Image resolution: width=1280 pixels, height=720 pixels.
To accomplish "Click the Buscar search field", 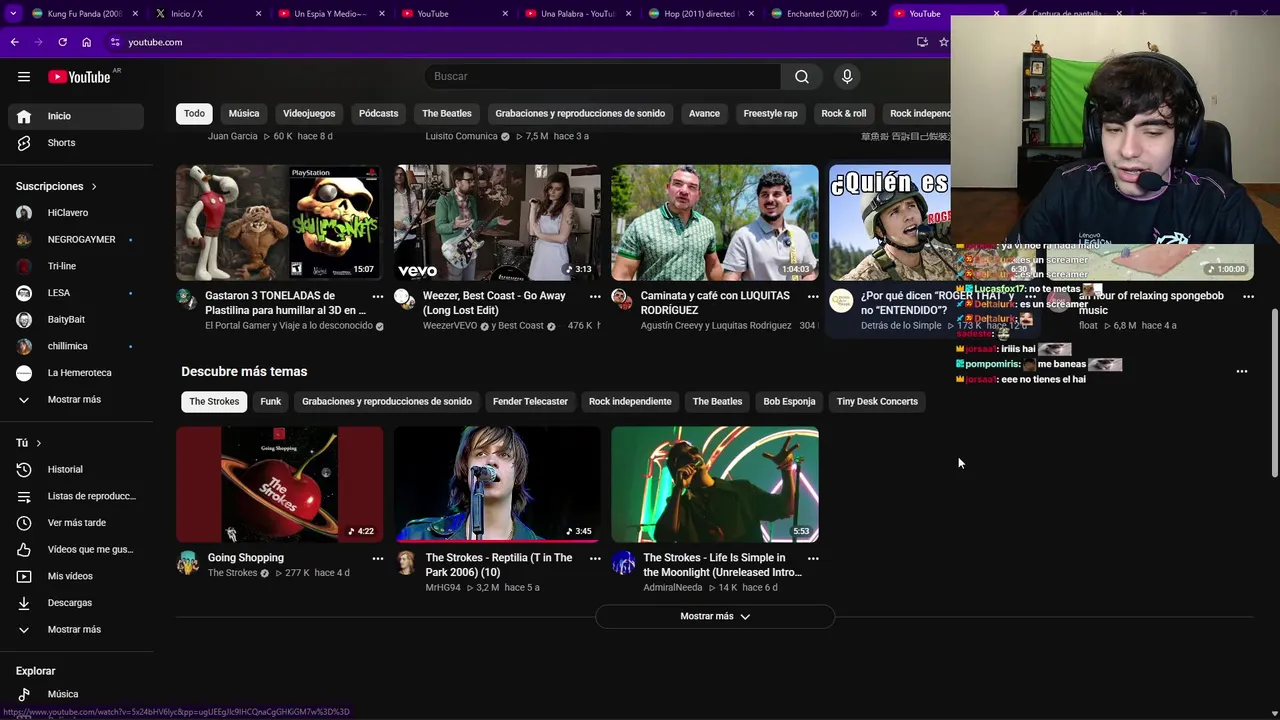I will [603, 76].
